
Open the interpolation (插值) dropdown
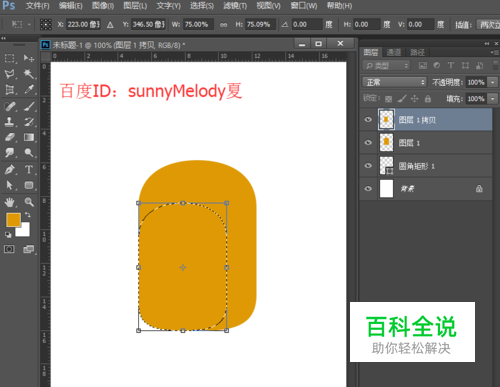(488, 24)
